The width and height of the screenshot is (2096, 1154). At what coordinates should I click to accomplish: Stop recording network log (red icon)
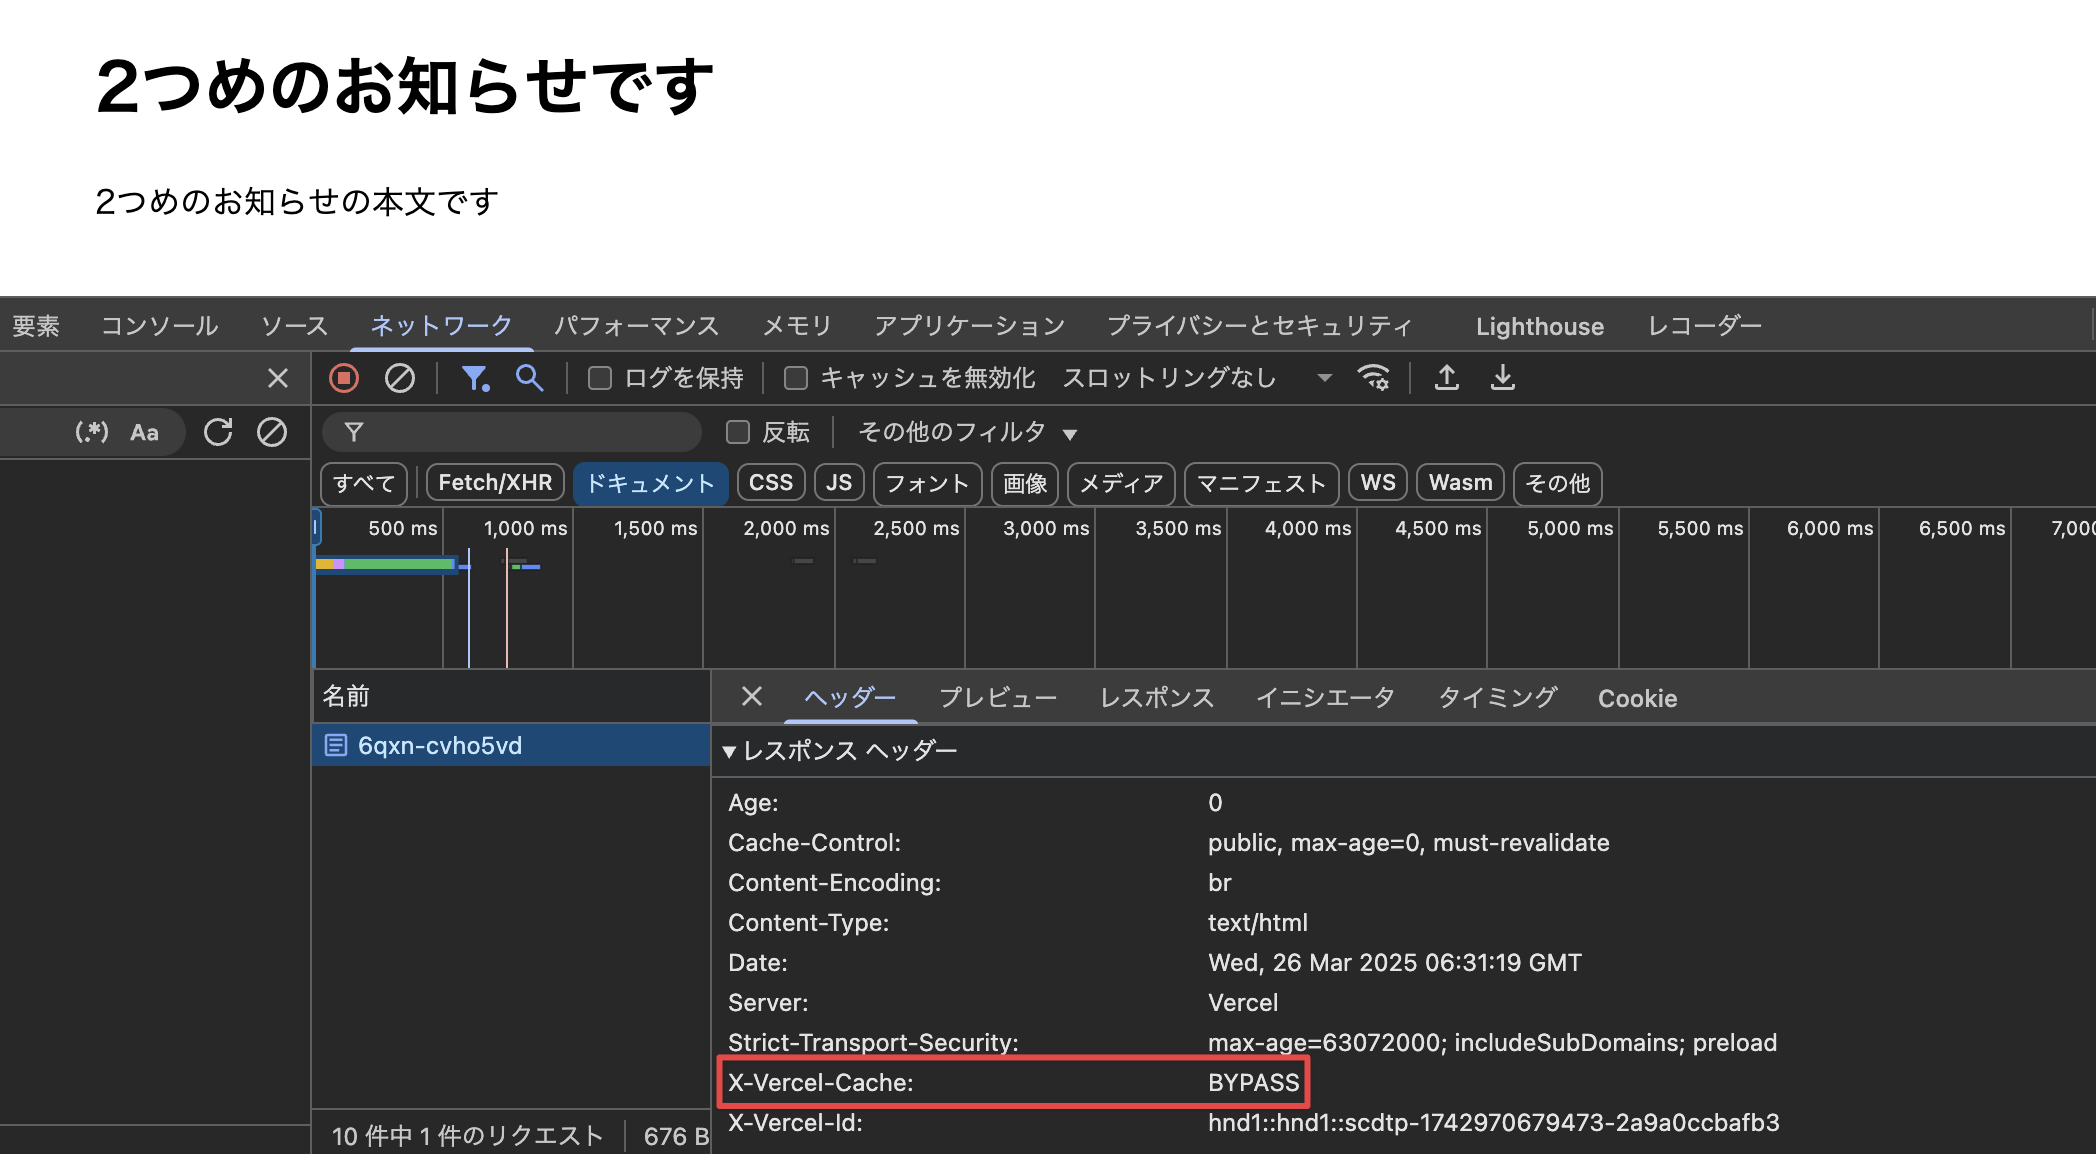point(344,378)
